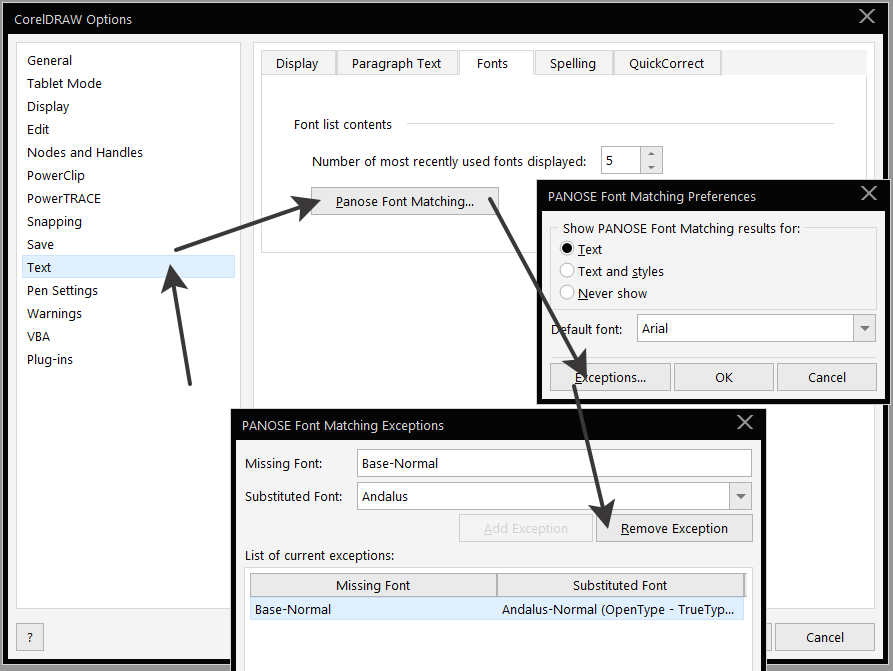893x671 pixels.
Task: Expand the Substituted Font dropdown arrow
Action: click(740, 496)
